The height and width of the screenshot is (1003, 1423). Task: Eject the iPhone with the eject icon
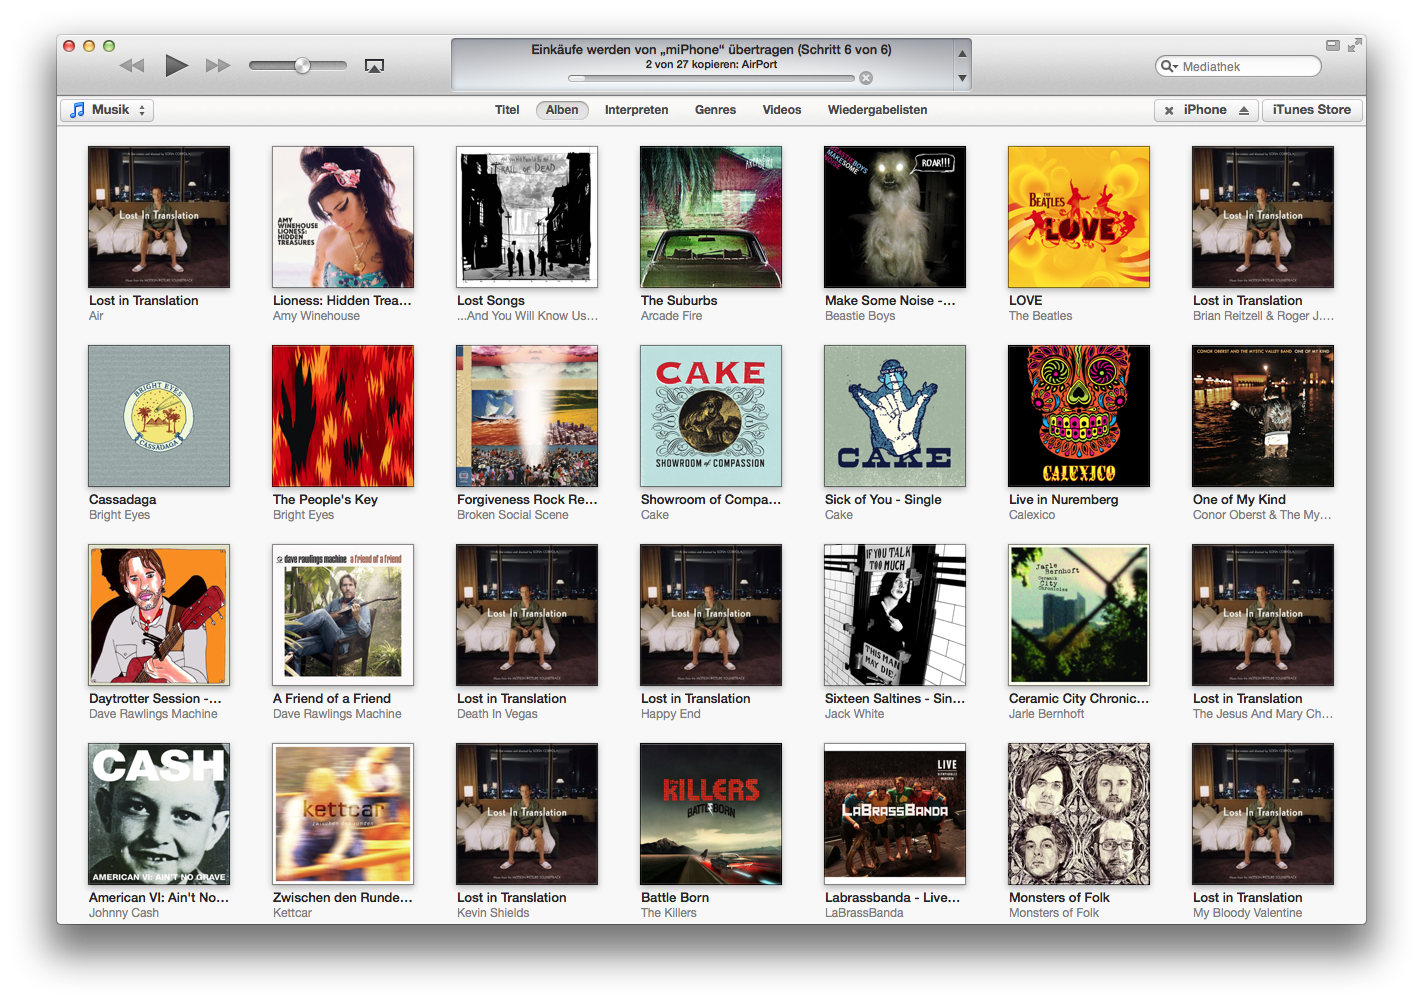coord(1244,110)
